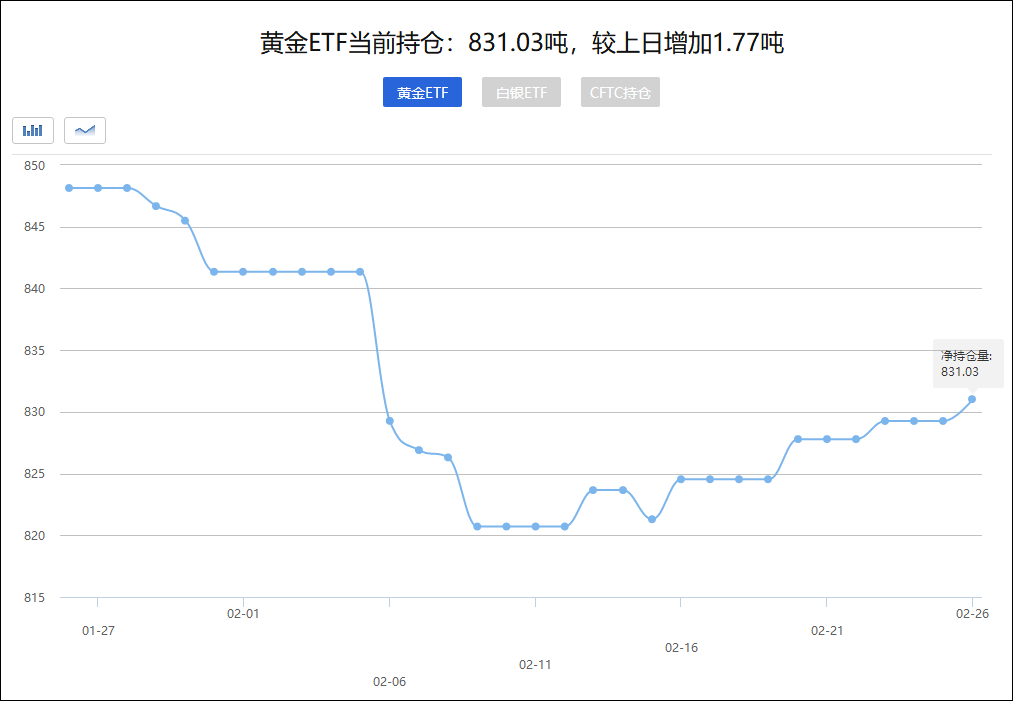Click the x-axis label 02-06
The height and width of the screenshot is (701, 1013).
click(x=390, y=682)
